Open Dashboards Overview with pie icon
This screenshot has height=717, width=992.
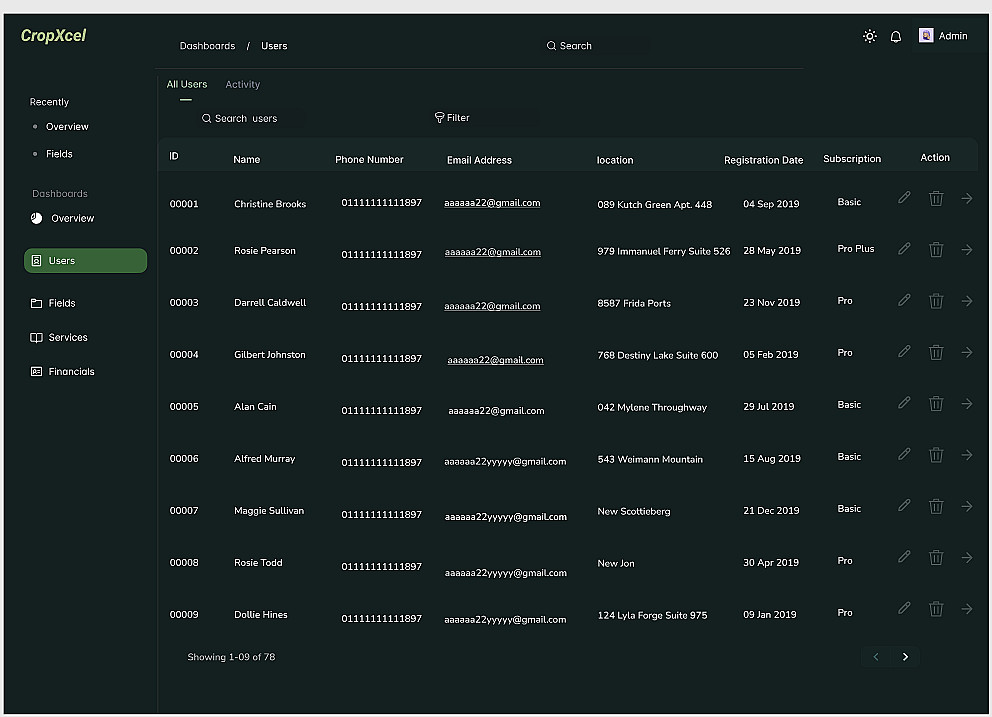[63, 218]
